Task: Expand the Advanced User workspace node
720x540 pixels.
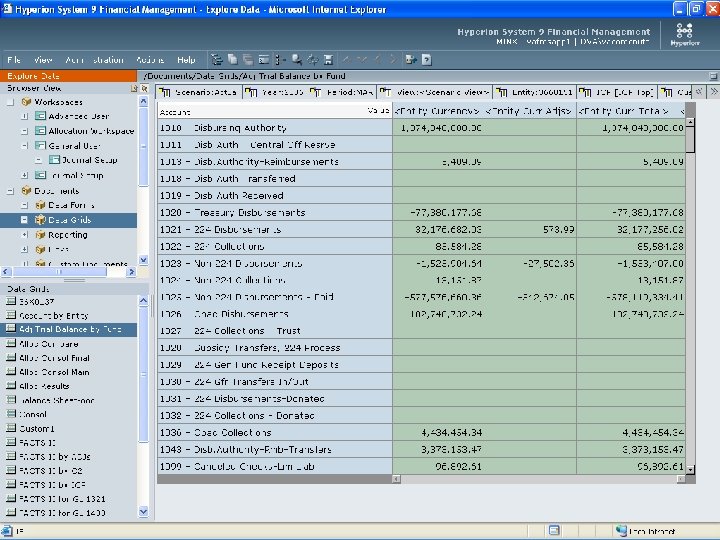Action: [x=24, y=116]
